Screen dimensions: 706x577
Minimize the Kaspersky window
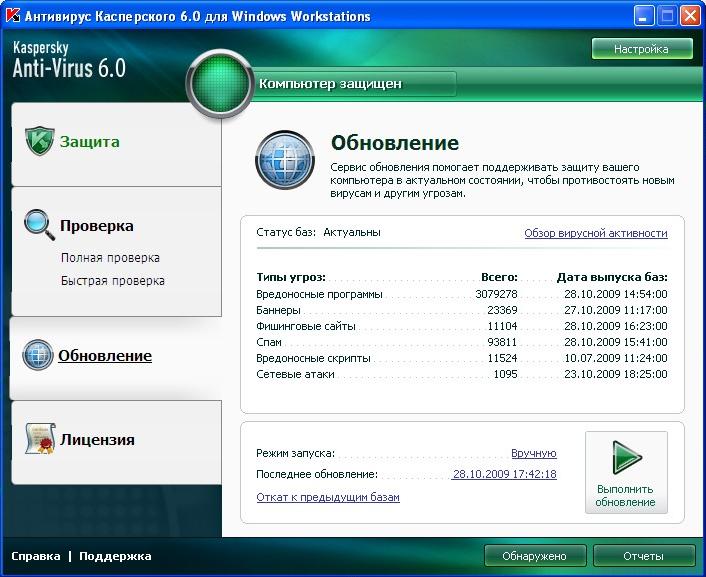[x=644, y=16]
